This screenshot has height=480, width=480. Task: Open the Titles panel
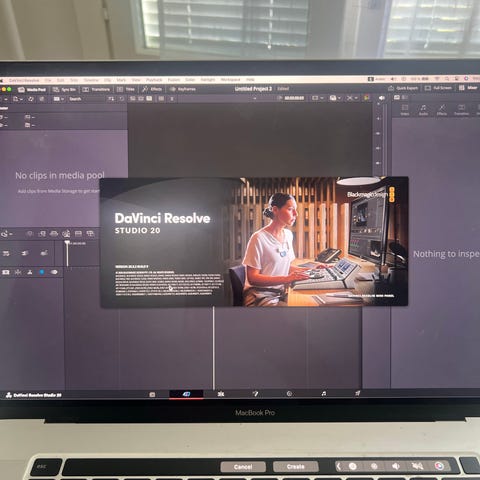[x=126, y=89]
